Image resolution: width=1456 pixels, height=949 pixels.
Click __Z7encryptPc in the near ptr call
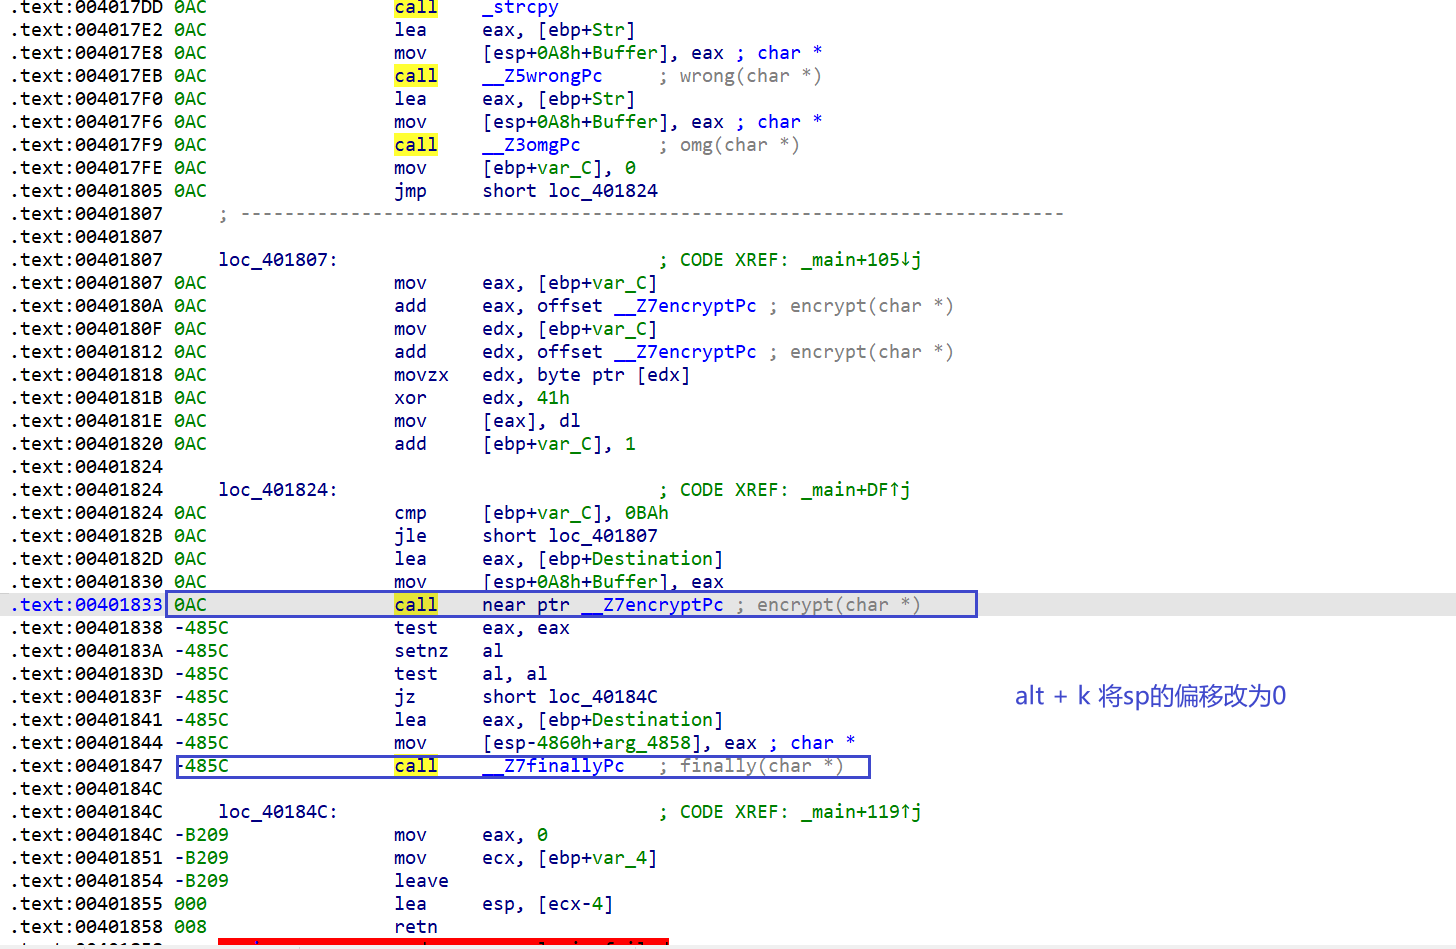[x=663, y=605]
